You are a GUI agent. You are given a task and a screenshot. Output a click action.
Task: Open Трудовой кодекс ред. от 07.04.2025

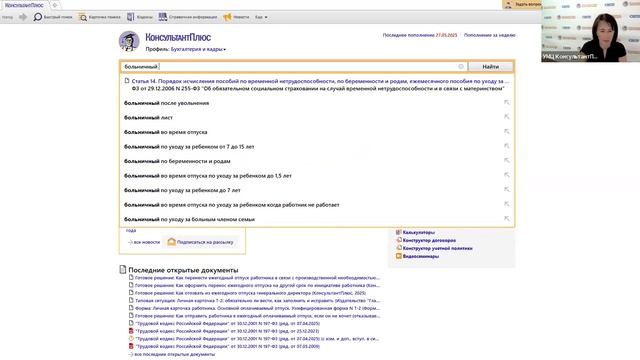(x=227, y=323)
